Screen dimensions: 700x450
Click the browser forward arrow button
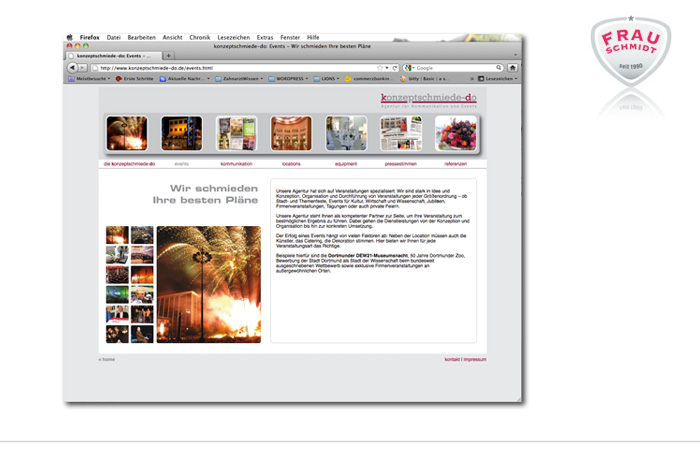(83, 68)
